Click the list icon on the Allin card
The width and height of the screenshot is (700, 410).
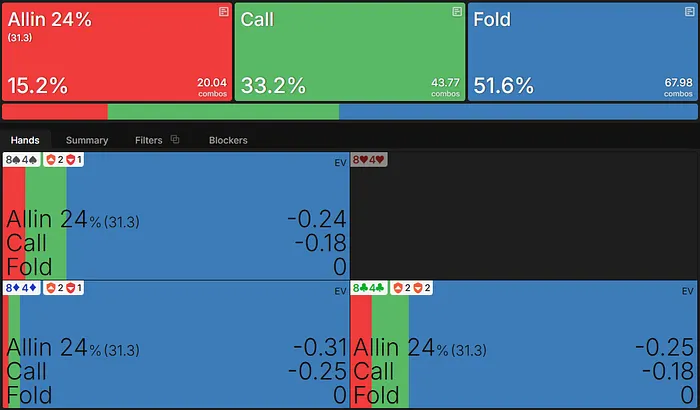[x=223, y=11]
